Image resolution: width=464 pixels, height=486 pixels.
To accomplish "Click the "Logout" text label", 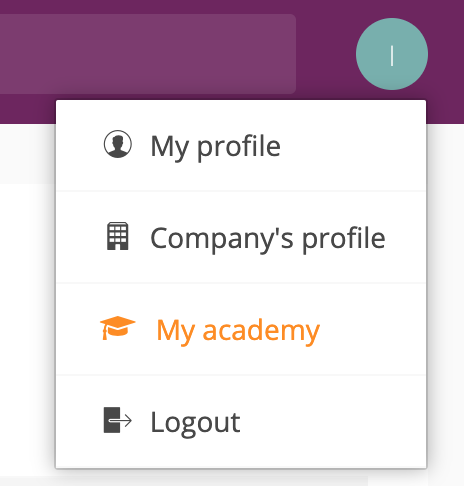I will (195, 422).
